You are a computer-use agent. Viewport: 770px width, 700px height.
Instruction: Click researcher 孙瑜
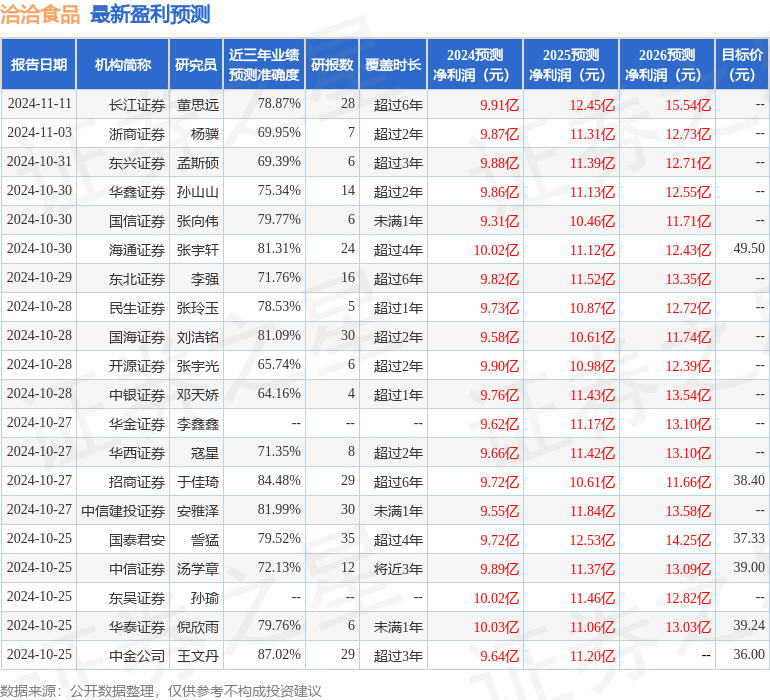[x=205, y=597]
